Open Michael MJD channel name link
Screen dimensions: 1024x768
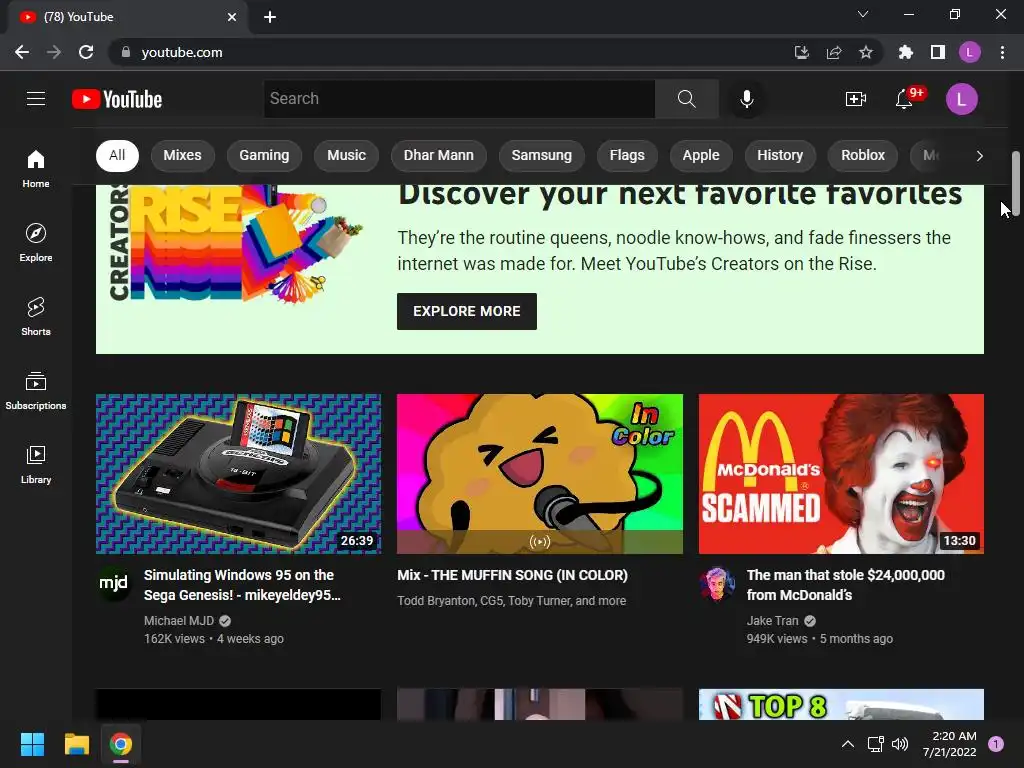pyautogui.click(x=179, y=620)
